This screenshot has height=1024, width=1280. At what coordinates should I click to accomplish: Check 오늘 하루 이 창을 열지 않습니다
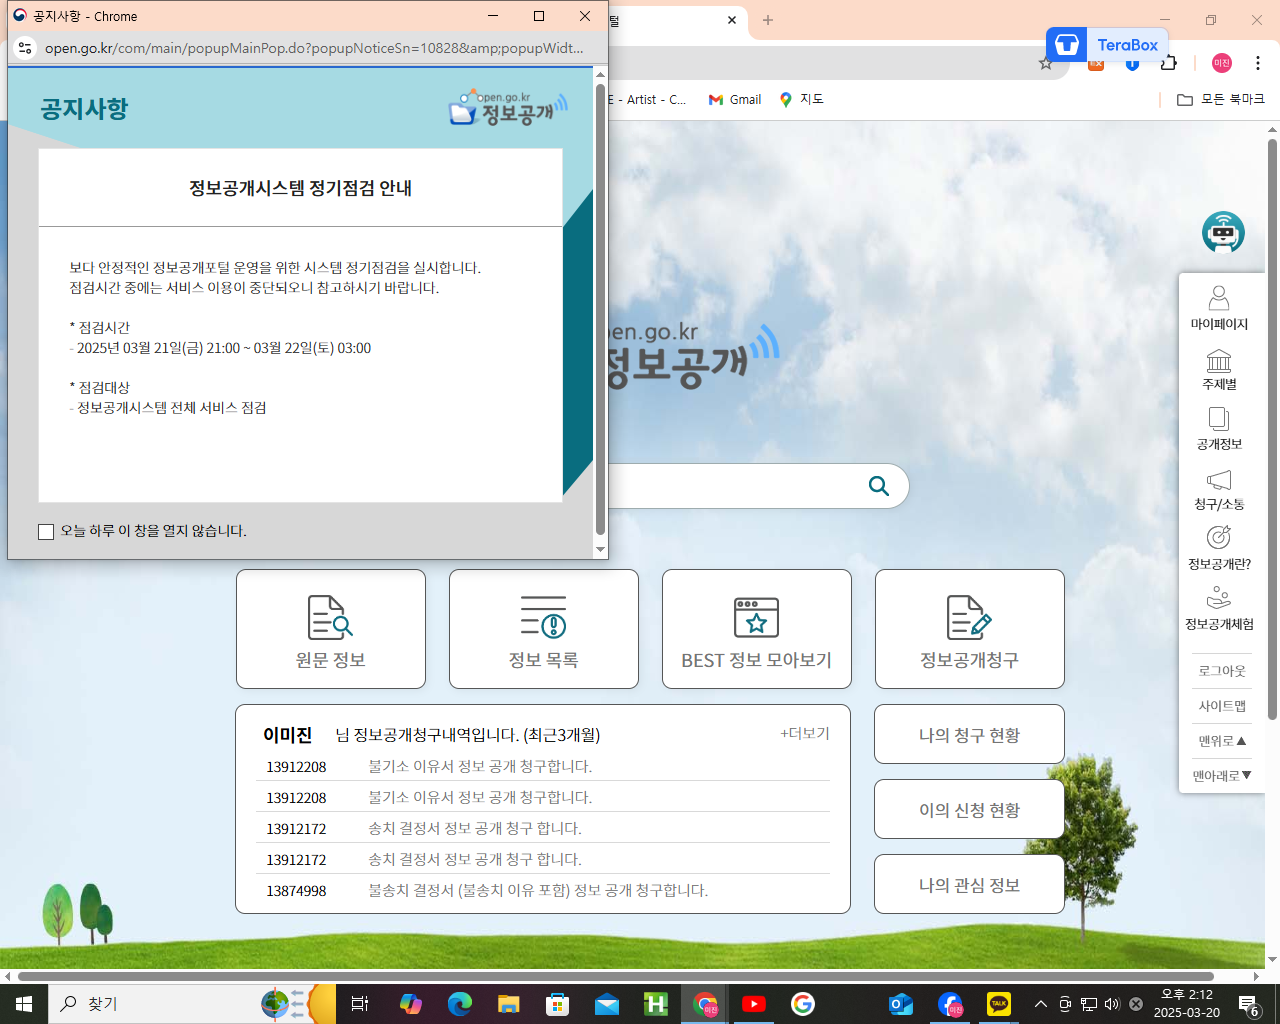tap(46, 531)
